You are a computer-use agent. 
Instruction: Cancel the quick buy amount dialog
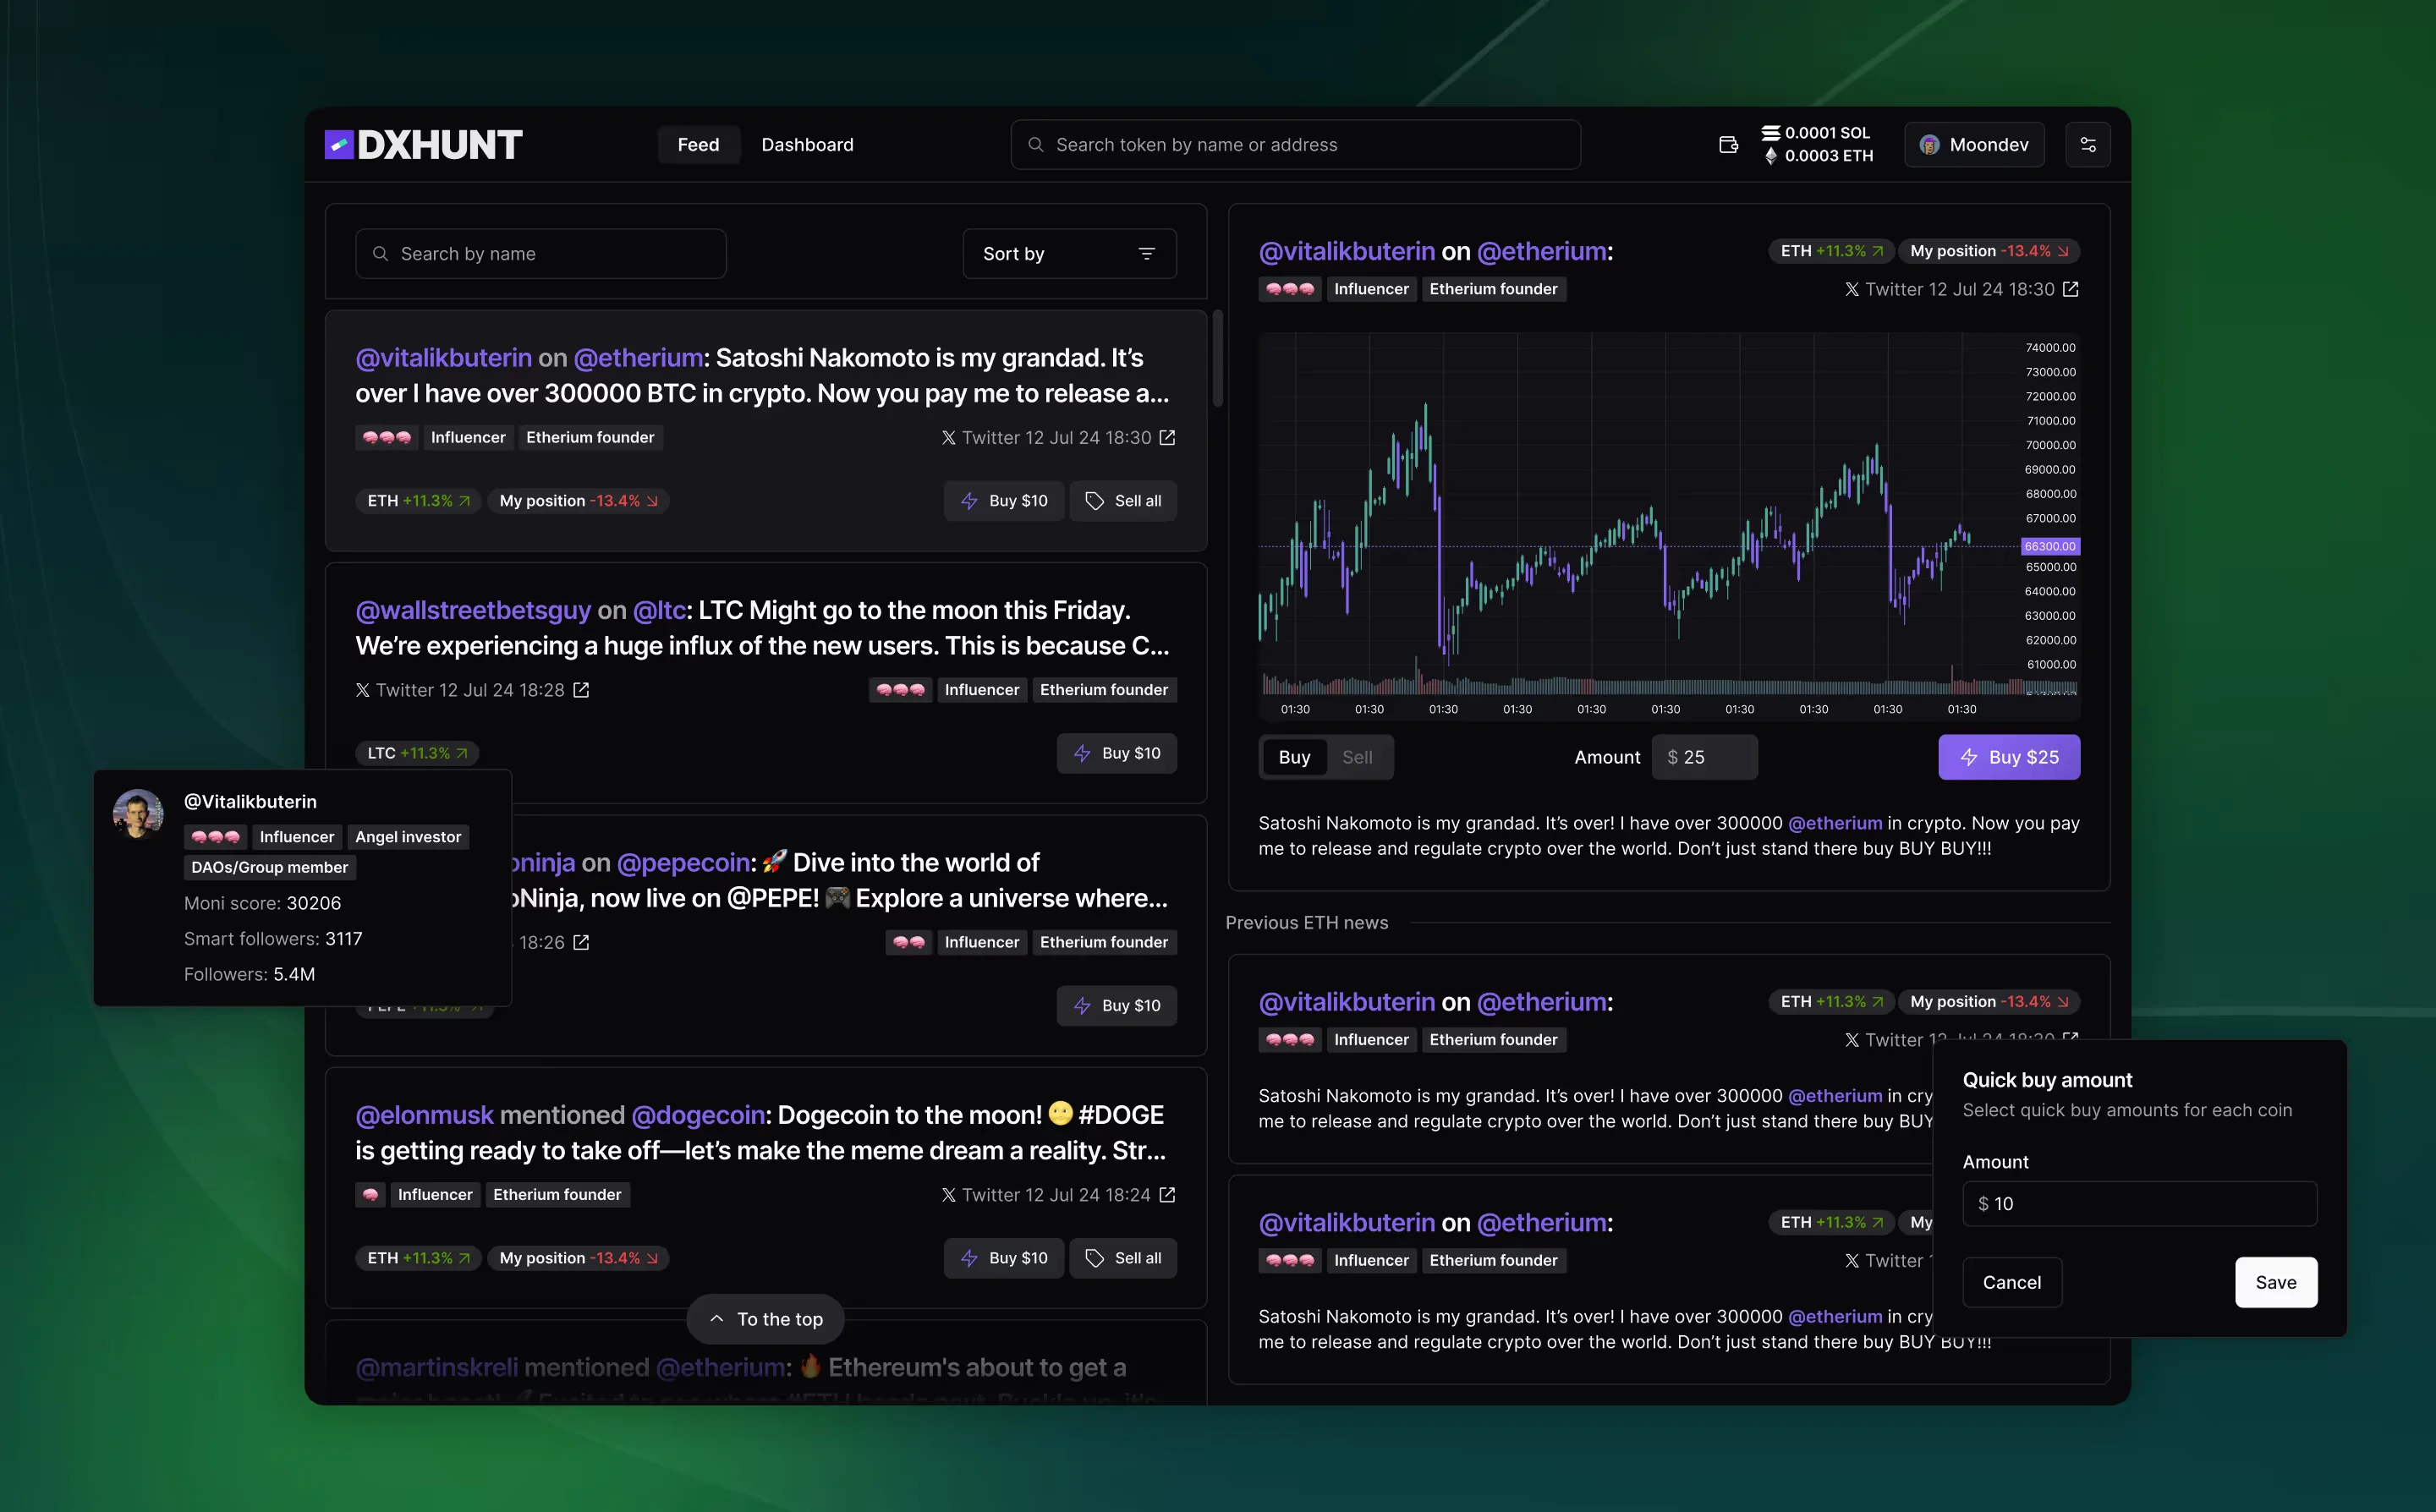(x=2012, y=1282)
